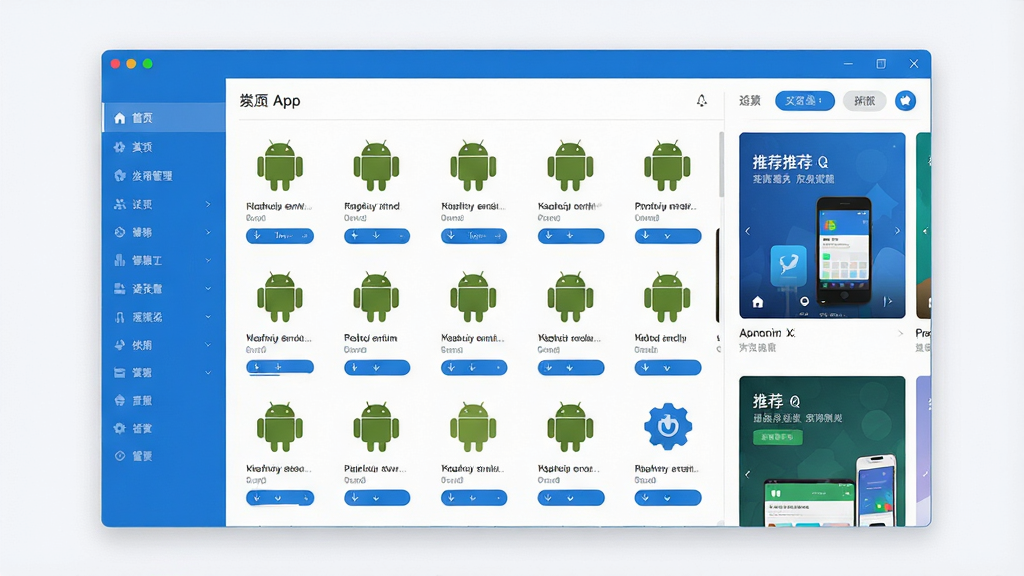Click the blue pill button in header

pyautogui.click(x=805, y=101)
